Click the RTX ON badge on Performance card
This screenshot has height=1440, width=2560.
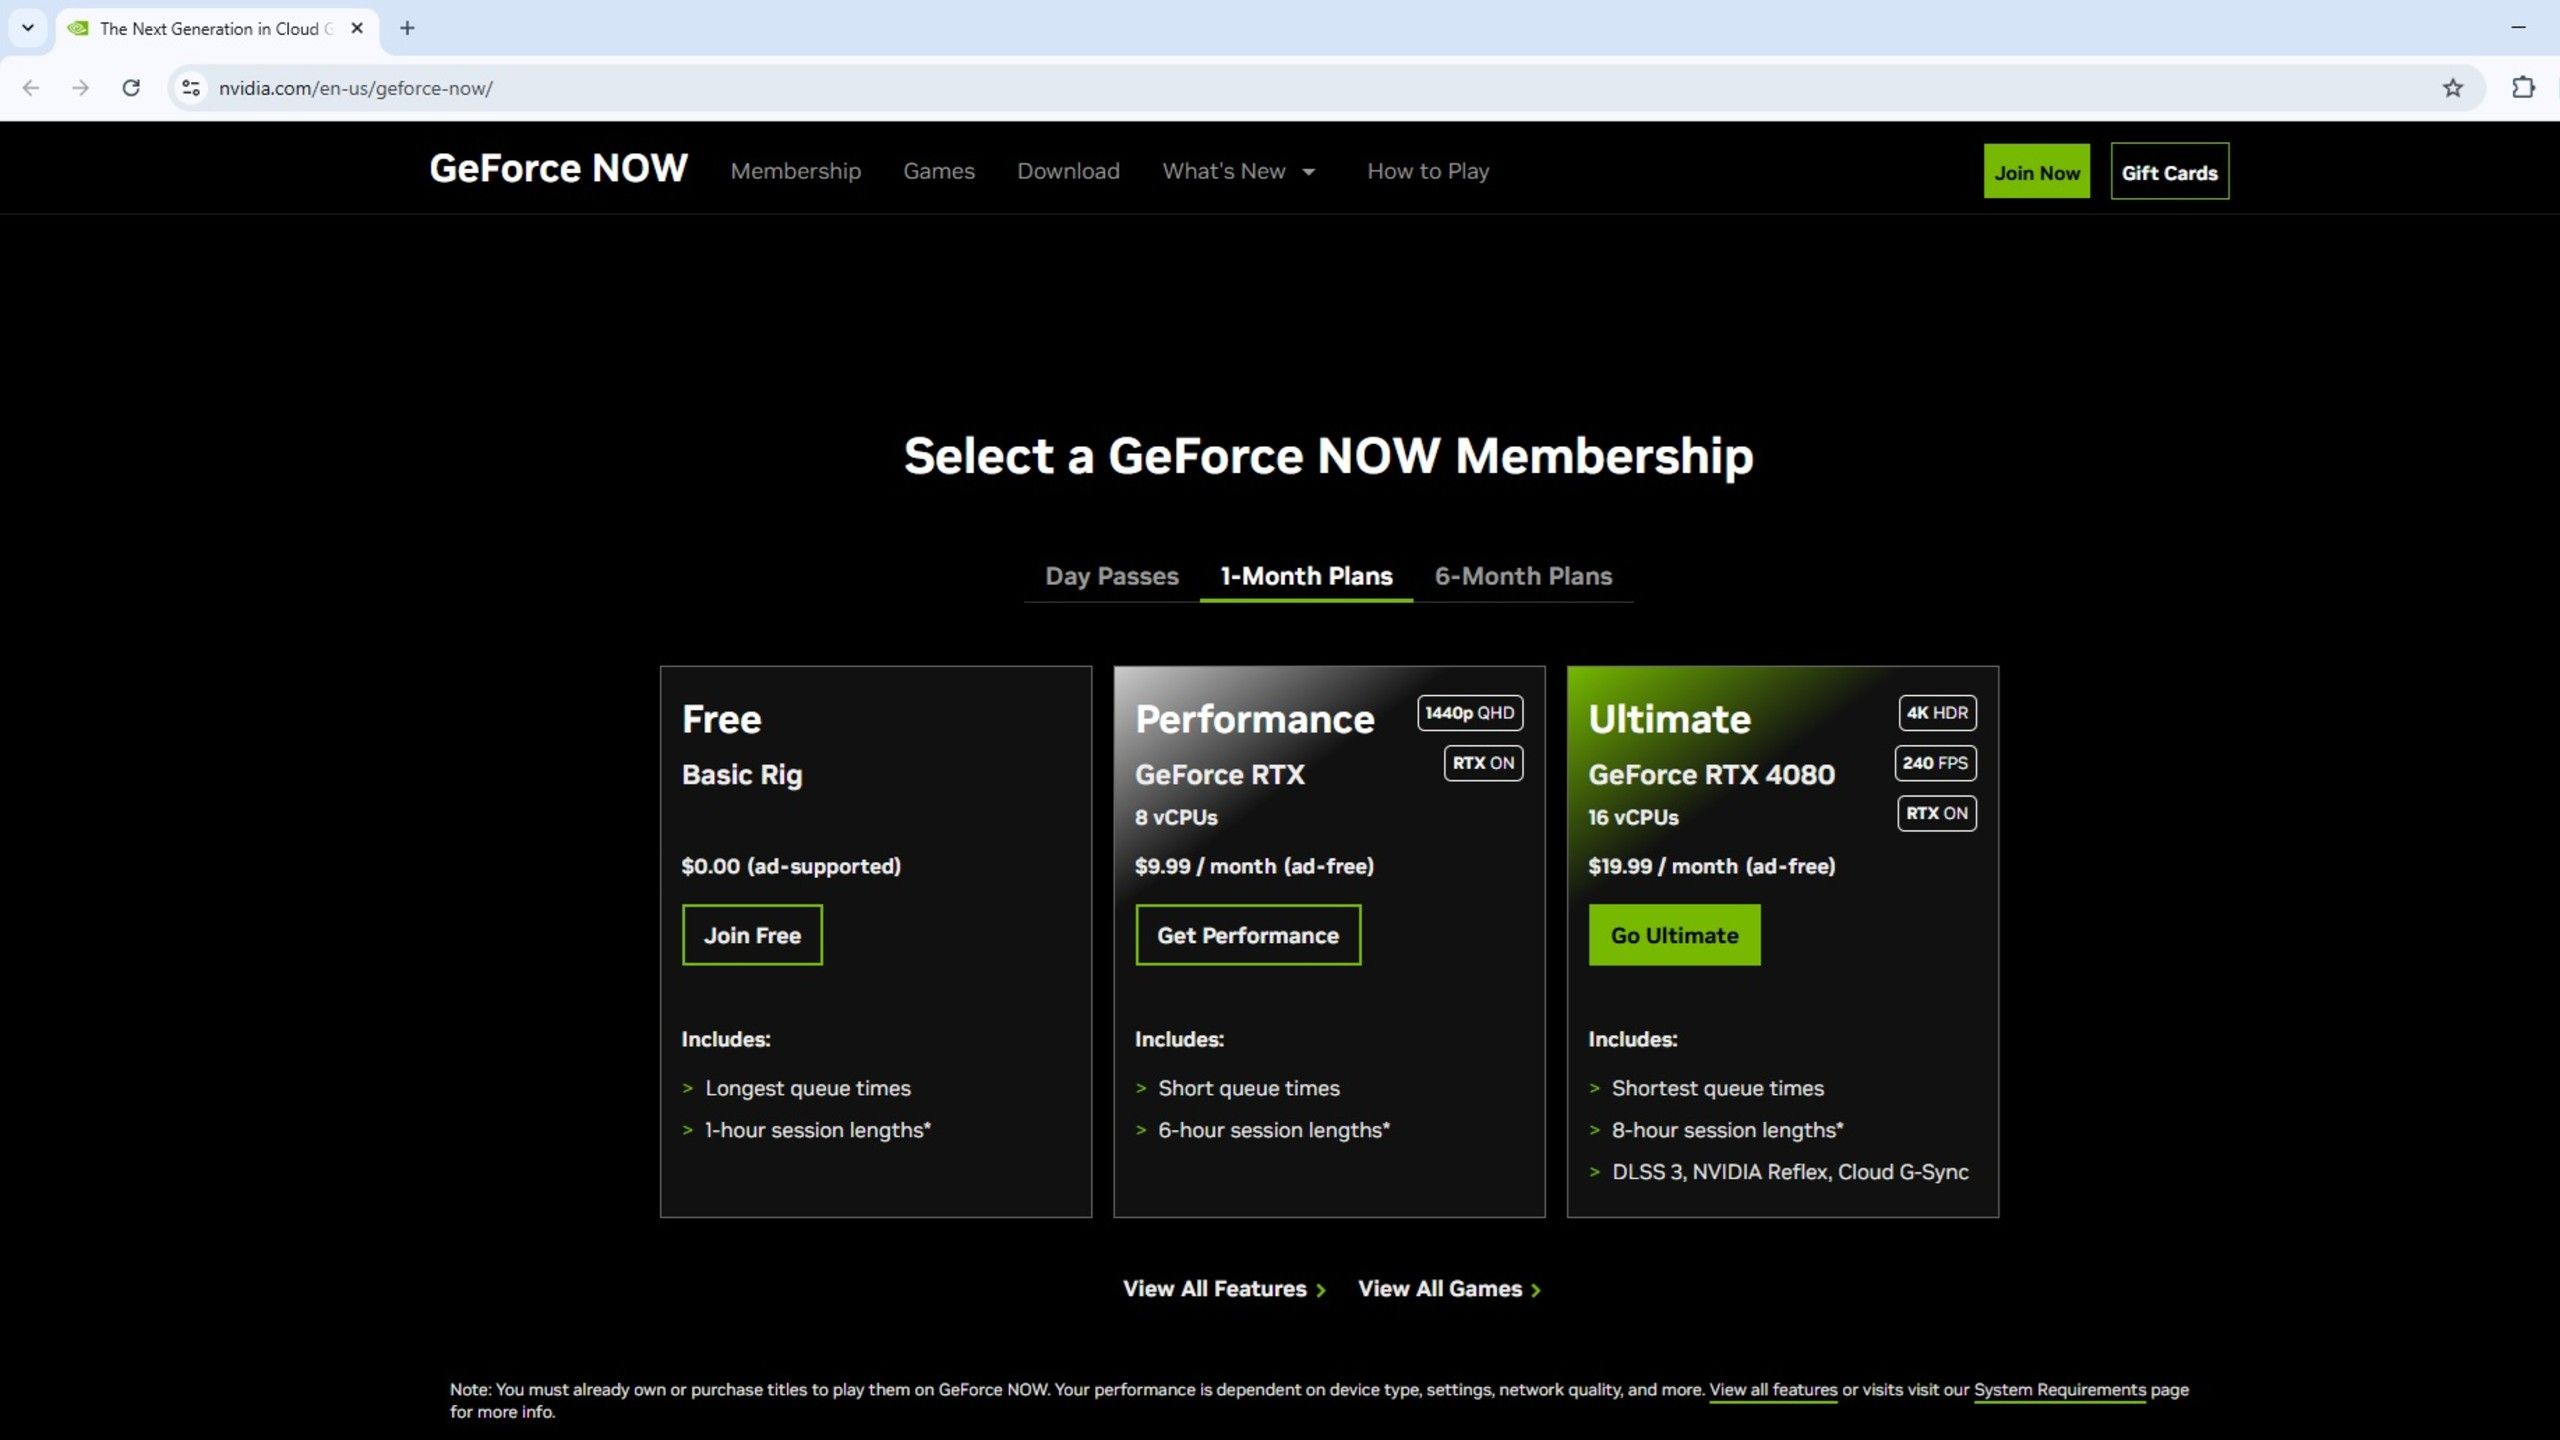(x=1483, y=763)
